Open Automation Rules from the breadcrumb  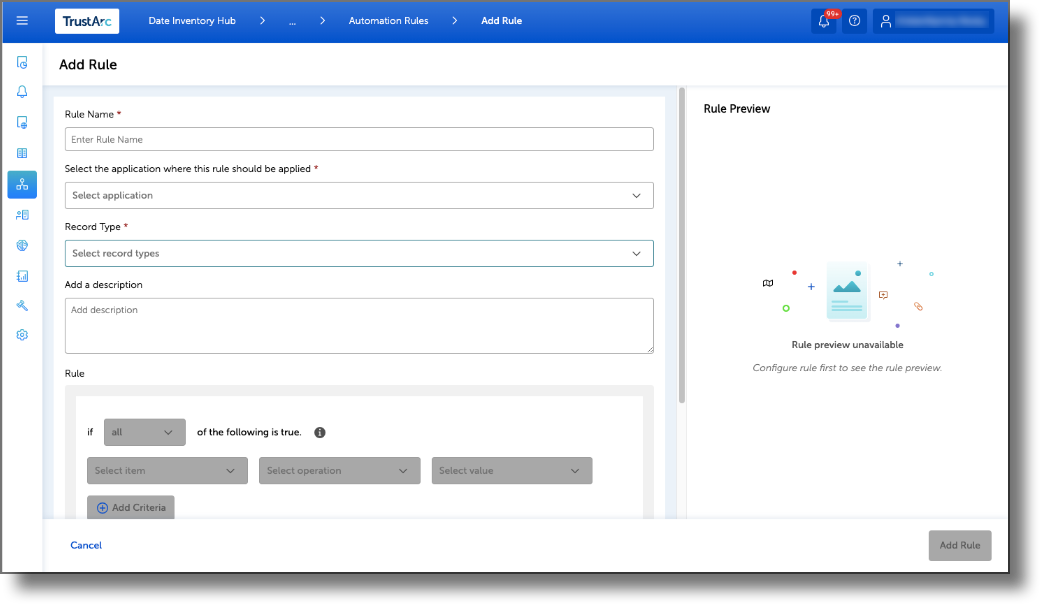[x=388, y=20]
